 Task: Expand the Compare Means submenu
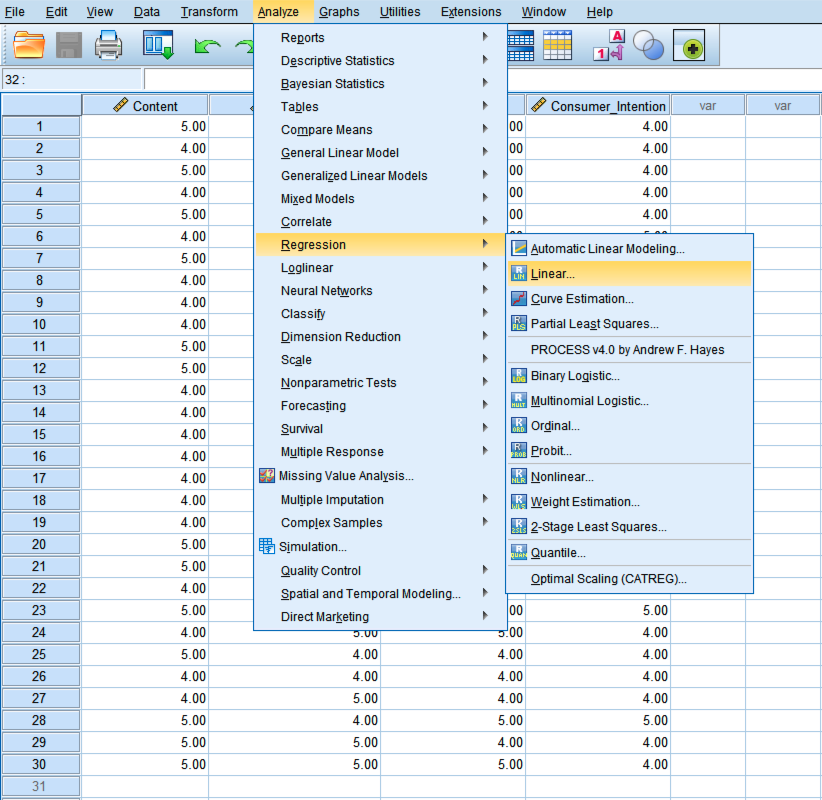click(x=325, y=129)
